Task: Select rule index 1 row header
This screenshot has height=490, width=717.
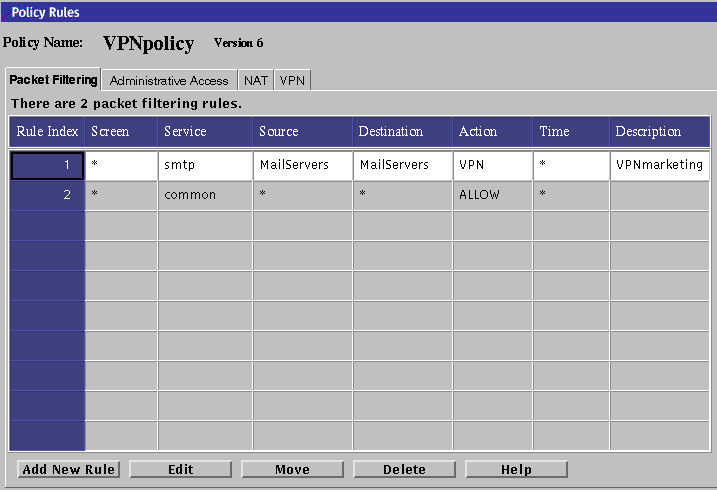Action: coord(47,165)
